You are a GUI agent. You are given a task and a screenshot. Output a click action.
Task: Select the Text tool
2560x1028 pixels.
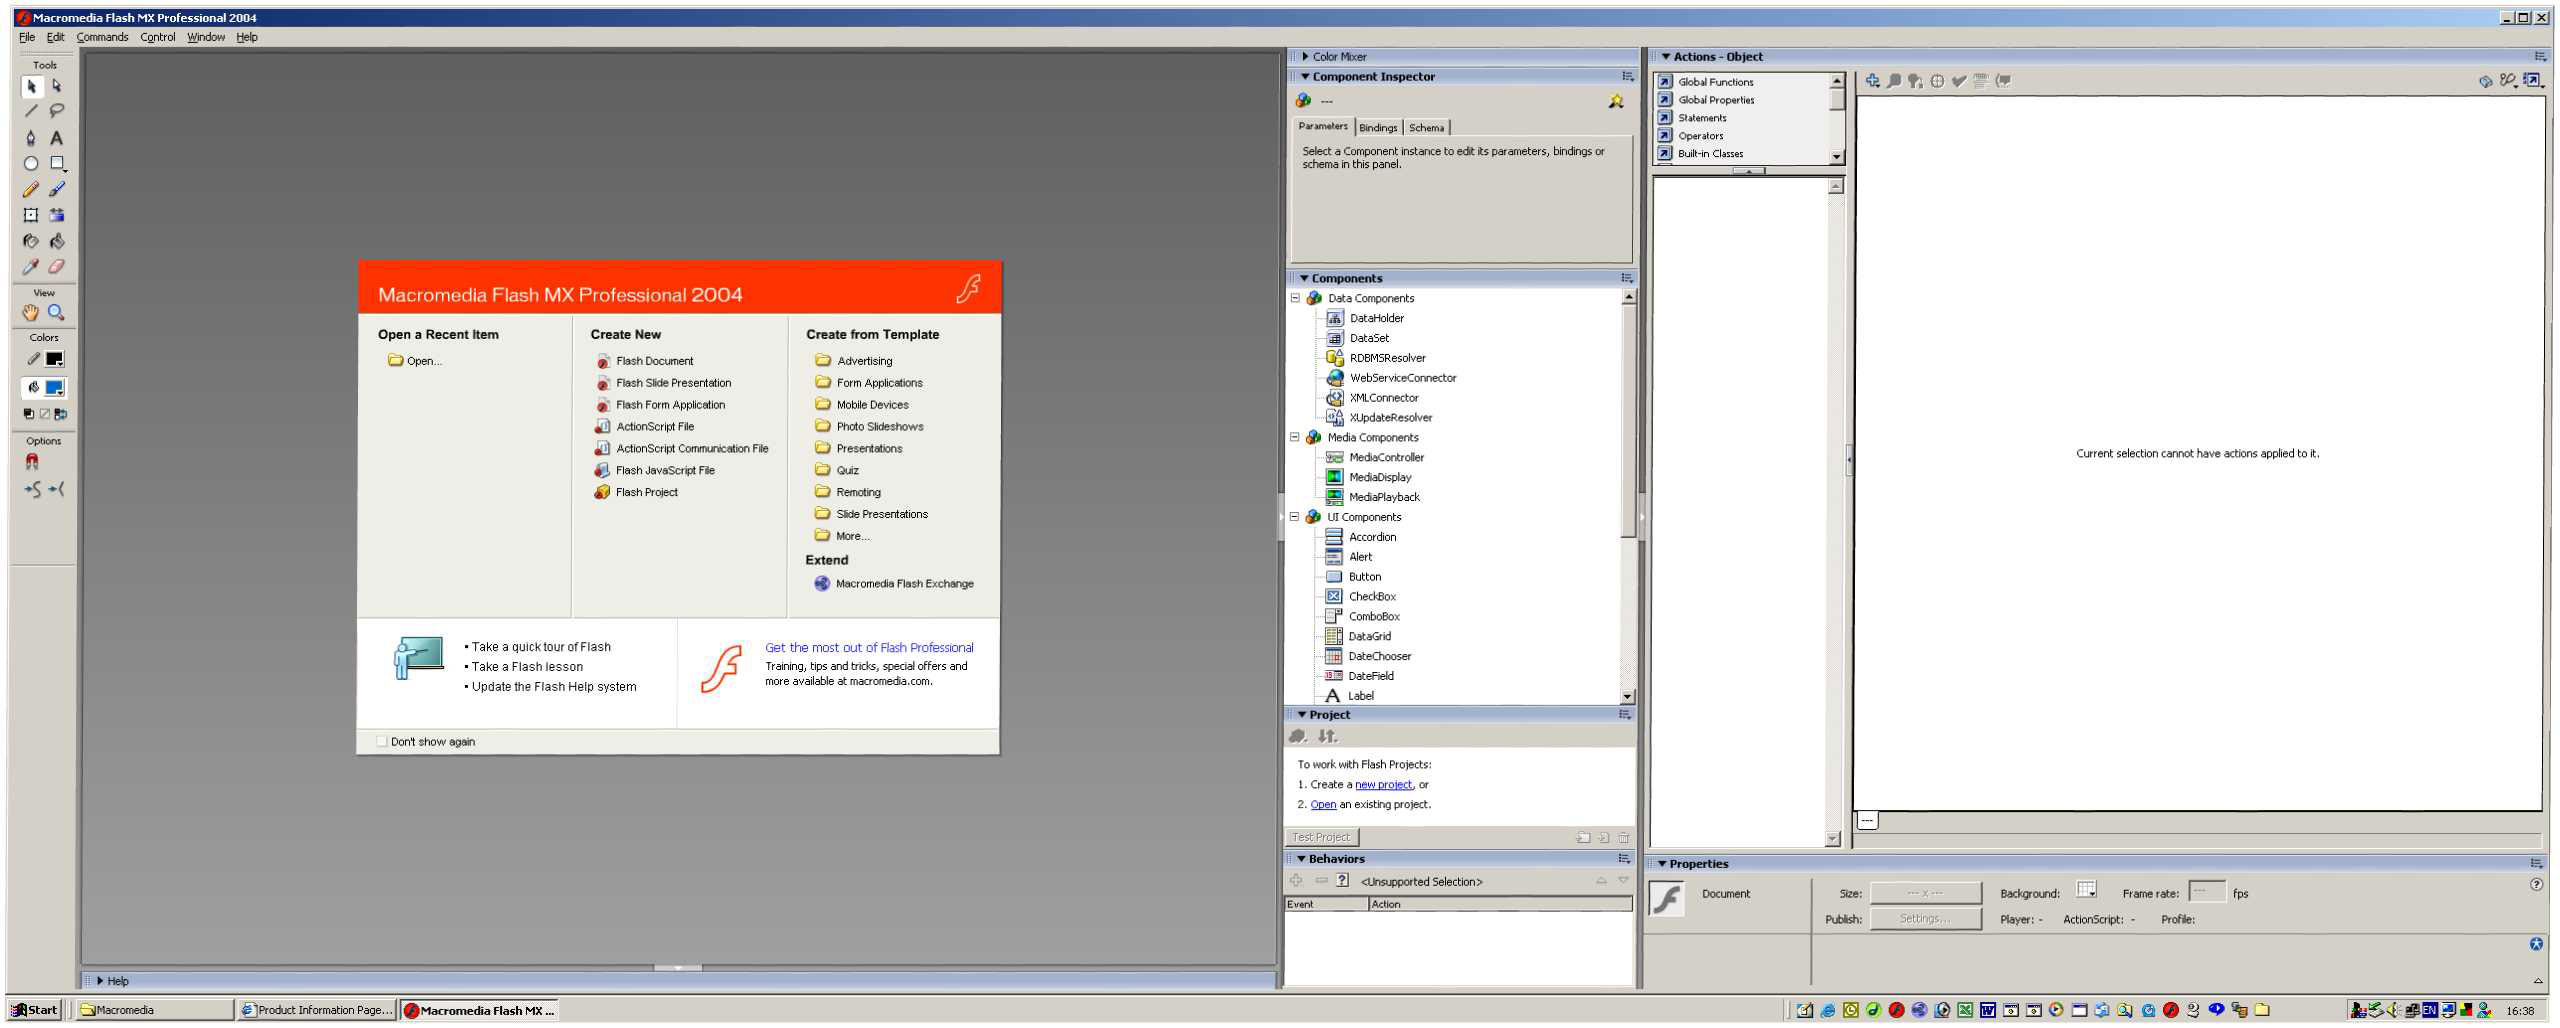57,138
